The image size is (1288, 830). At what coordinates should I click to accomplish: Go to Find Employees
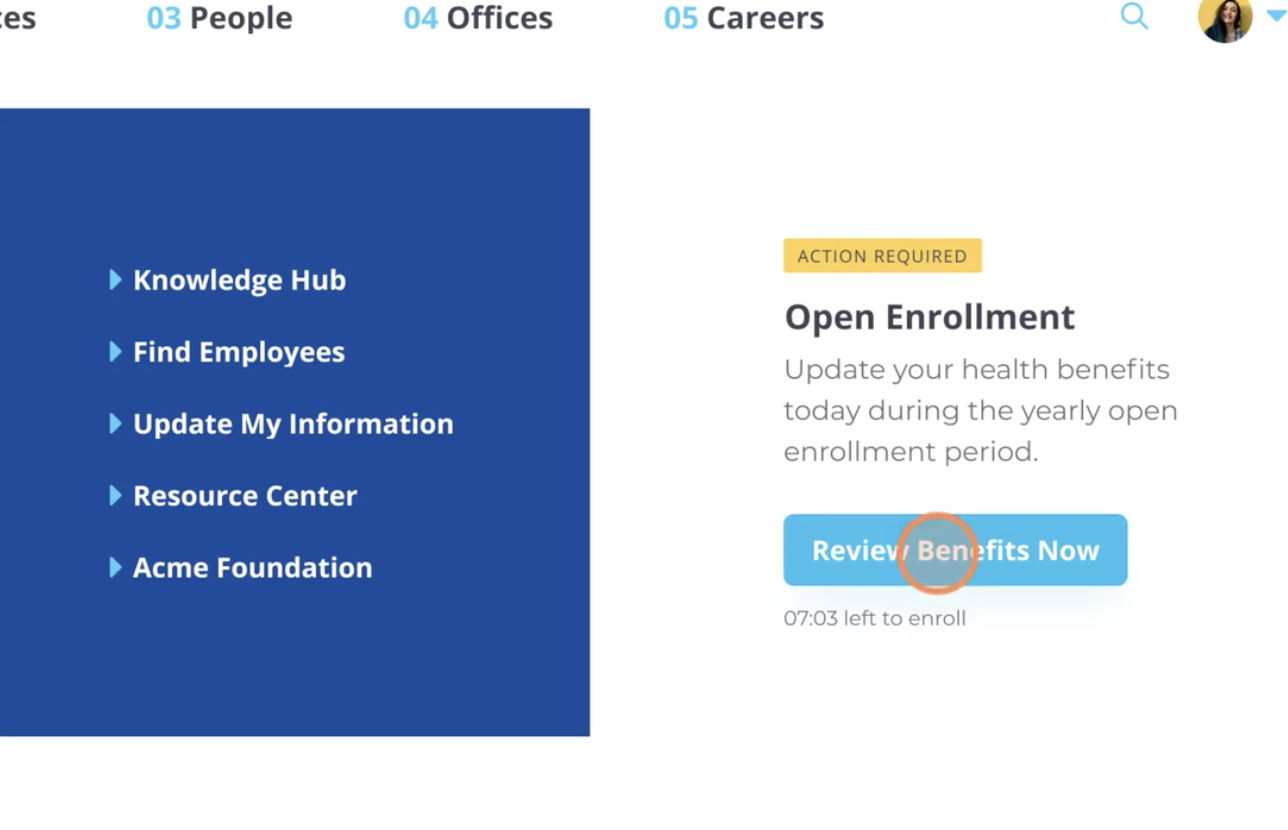pyautogui.click(x=238, y=352)
